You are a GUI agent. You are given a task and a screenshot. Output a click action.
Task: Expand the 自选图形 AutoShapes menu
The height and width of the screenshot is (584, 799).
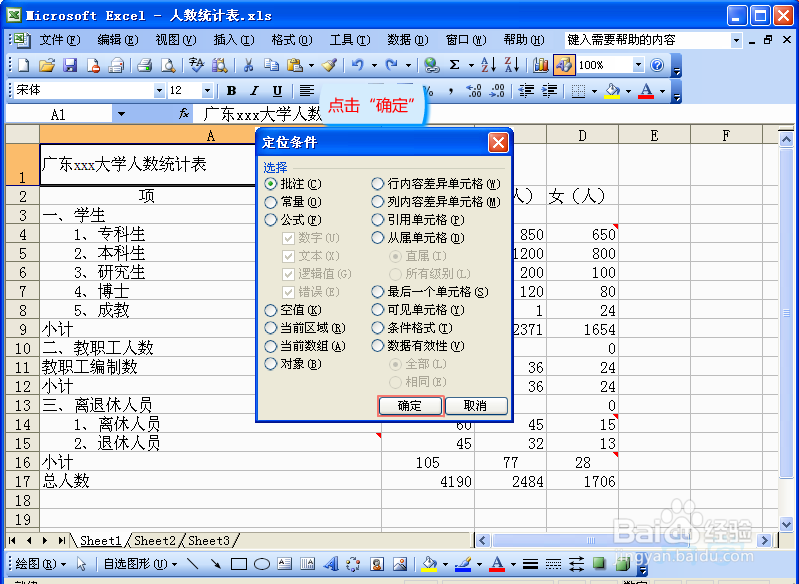click(x=140, y=564)
